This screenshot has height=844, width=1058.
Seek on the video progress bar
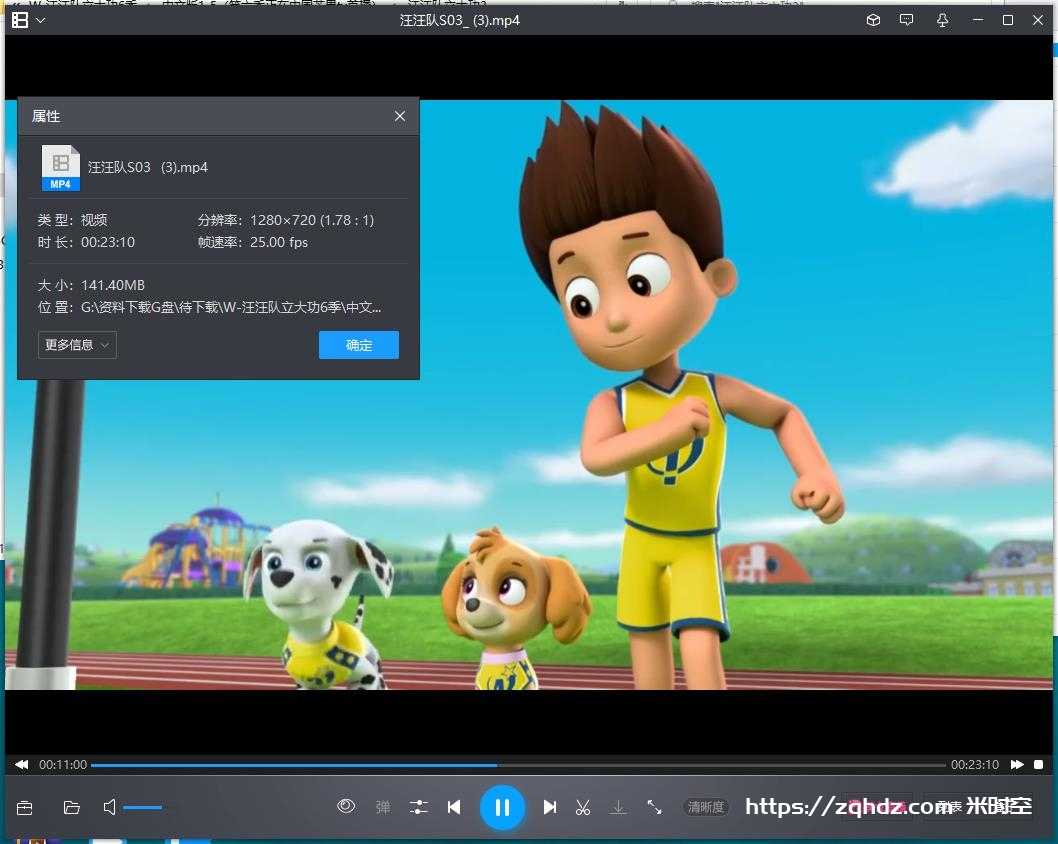click(518, 765)
